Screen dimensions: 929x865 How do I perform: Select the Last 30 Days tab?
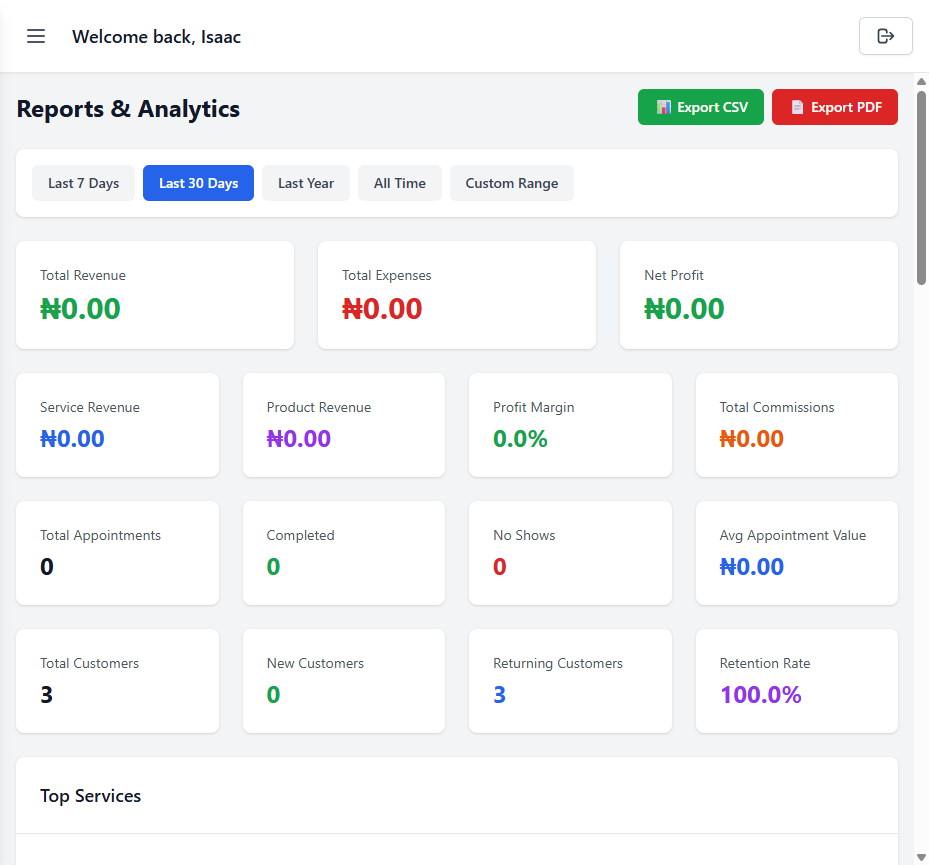[x=198, y=183]
